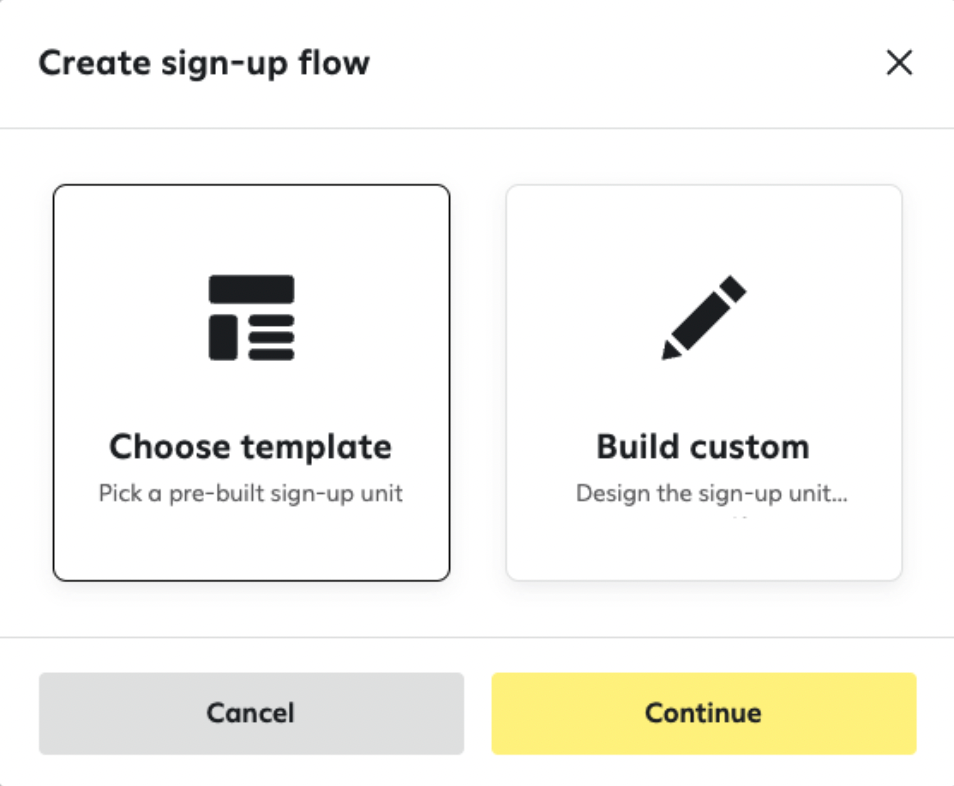Viewport: 954px width, 786px height.
Task: Click the template layout icon
Action: (251, 318)
